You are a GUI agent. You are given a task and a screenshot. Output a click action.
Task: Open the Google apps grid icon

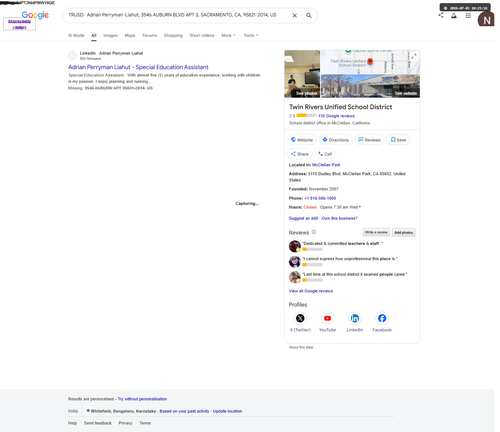pyautogui.click(x=468, y=15)
